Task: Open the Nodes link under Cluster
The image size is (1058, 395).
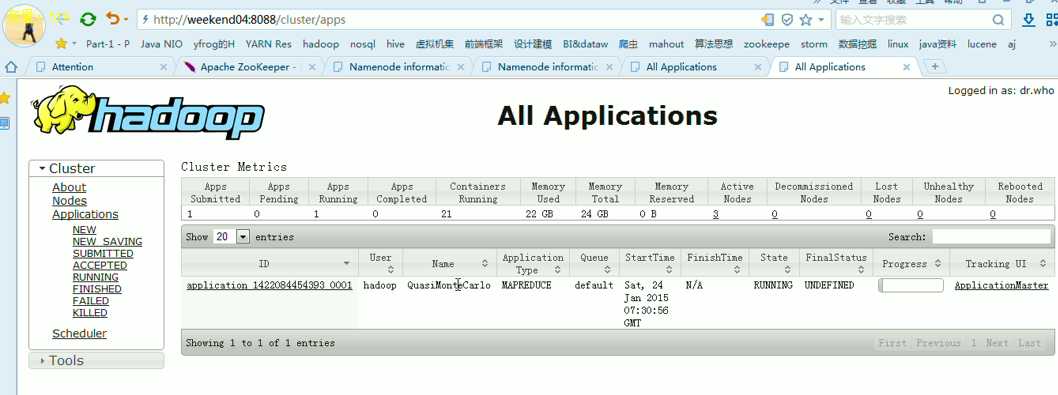Action: point(69,201)
